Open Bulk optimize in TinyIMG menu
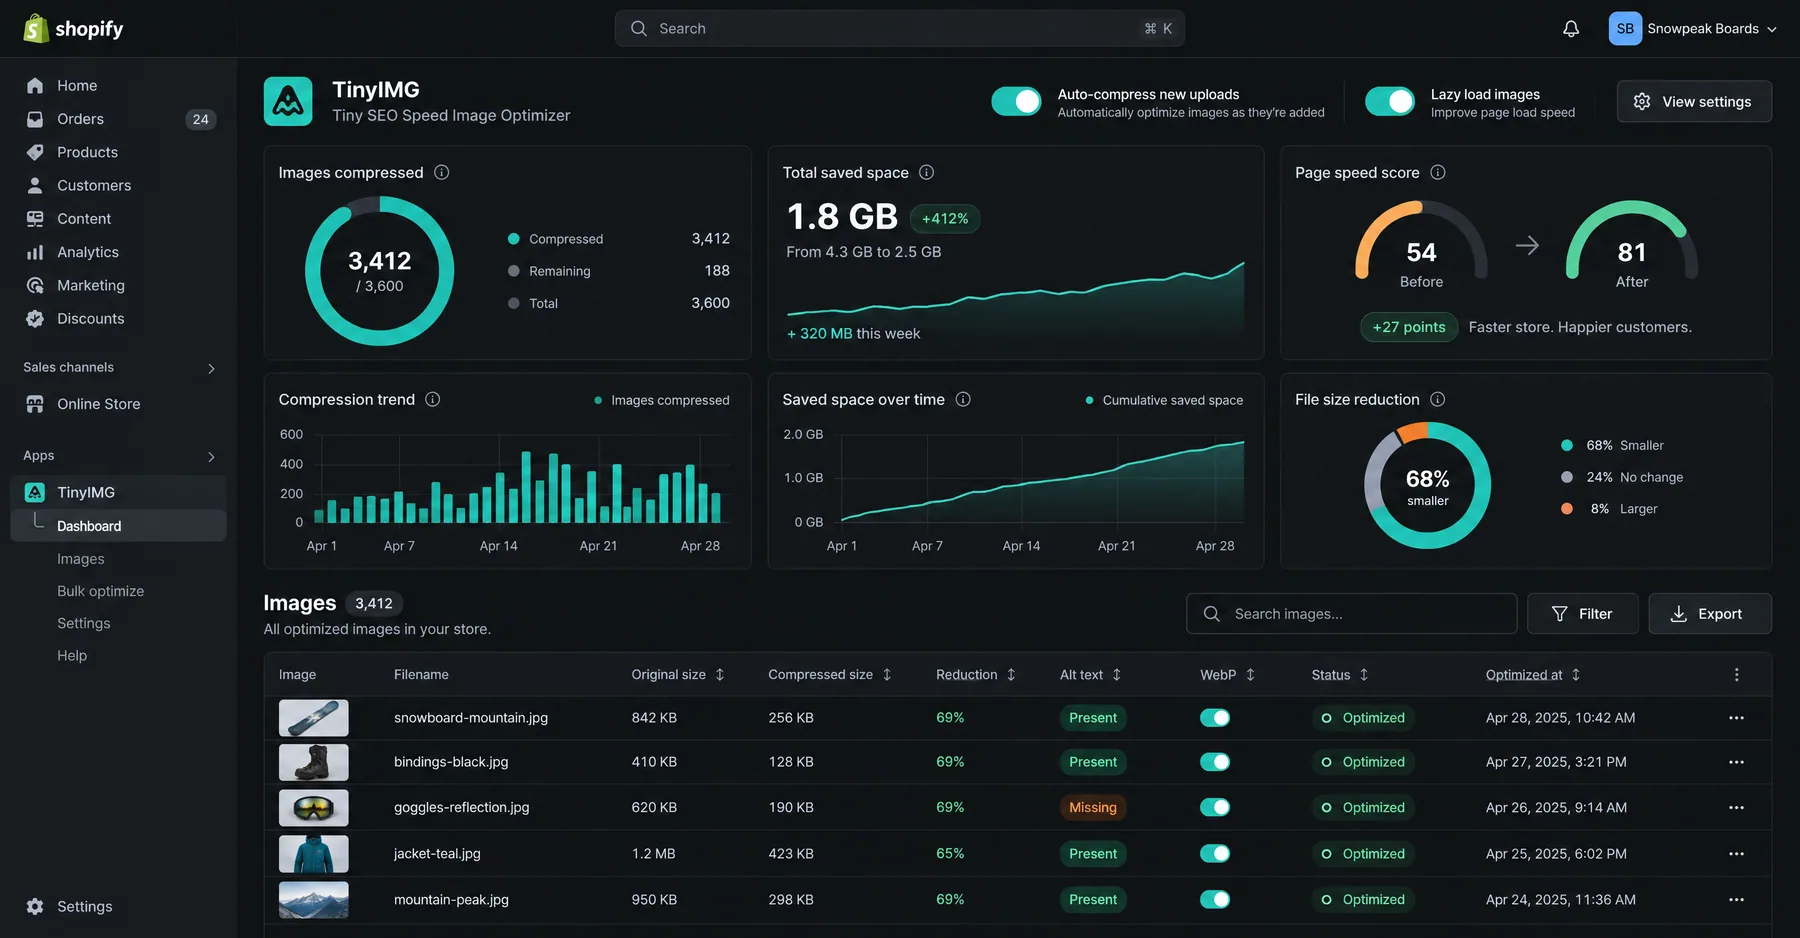 coord(101,591)
